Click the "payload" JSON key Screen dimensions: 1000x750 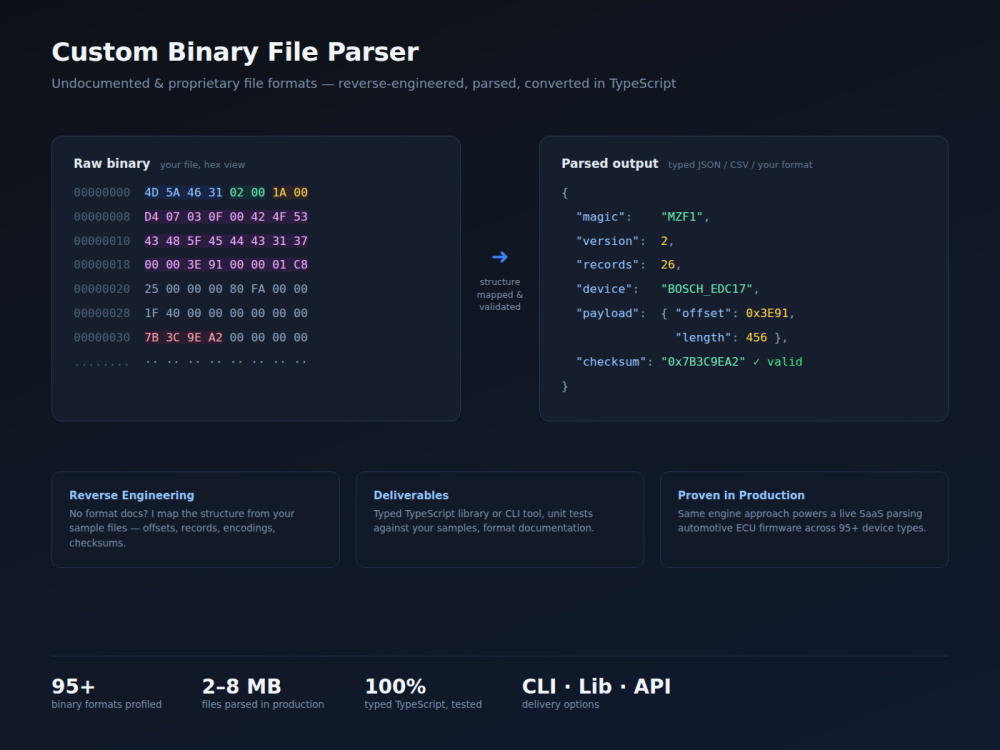[x=607, y=313]
